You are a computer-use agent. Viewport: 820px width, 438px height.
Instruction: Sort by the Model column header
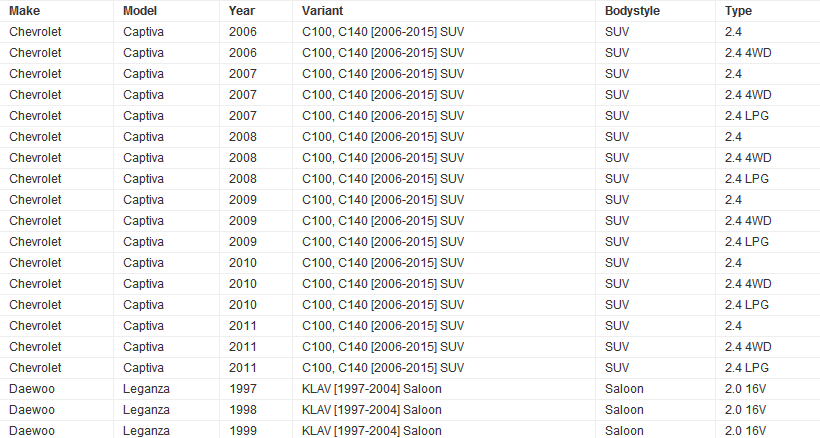141,11
